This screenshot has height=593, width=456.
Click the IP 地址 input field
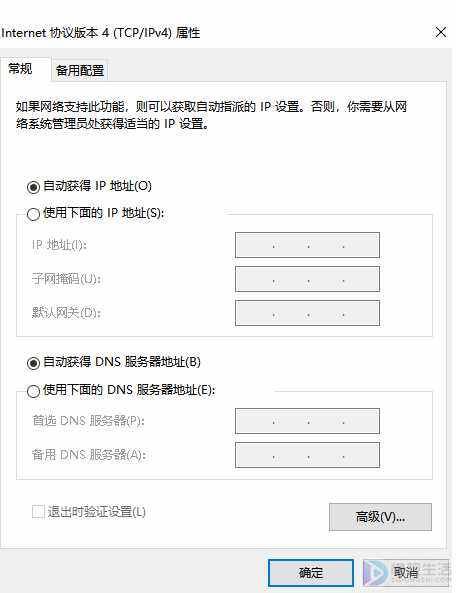click(307, 245)
